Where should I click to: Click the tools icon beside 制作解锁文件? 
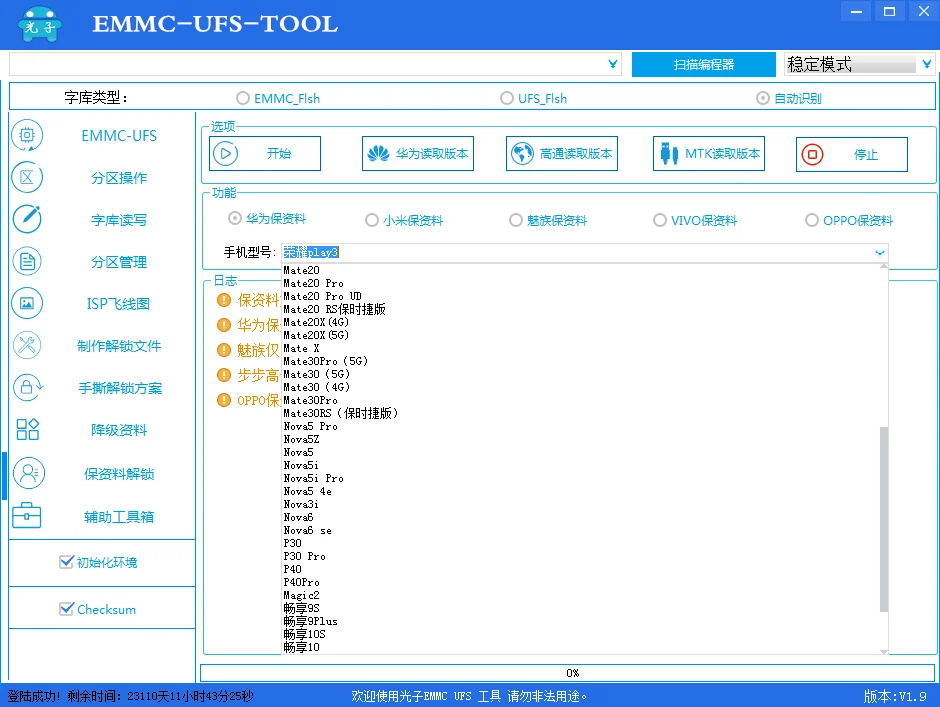(27, 345)
